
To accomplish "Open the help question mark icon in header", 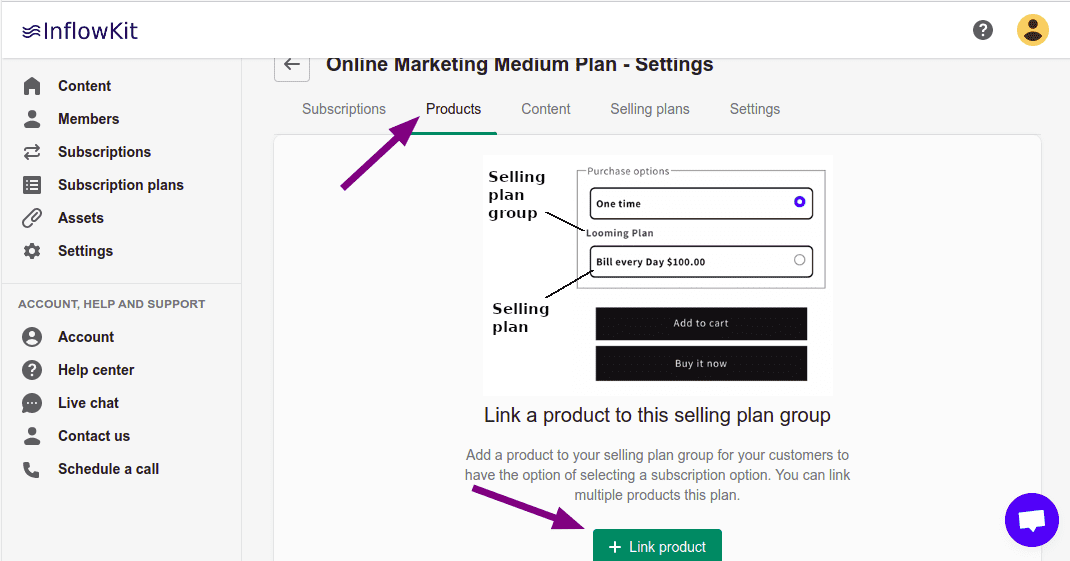I will (983, 30).
